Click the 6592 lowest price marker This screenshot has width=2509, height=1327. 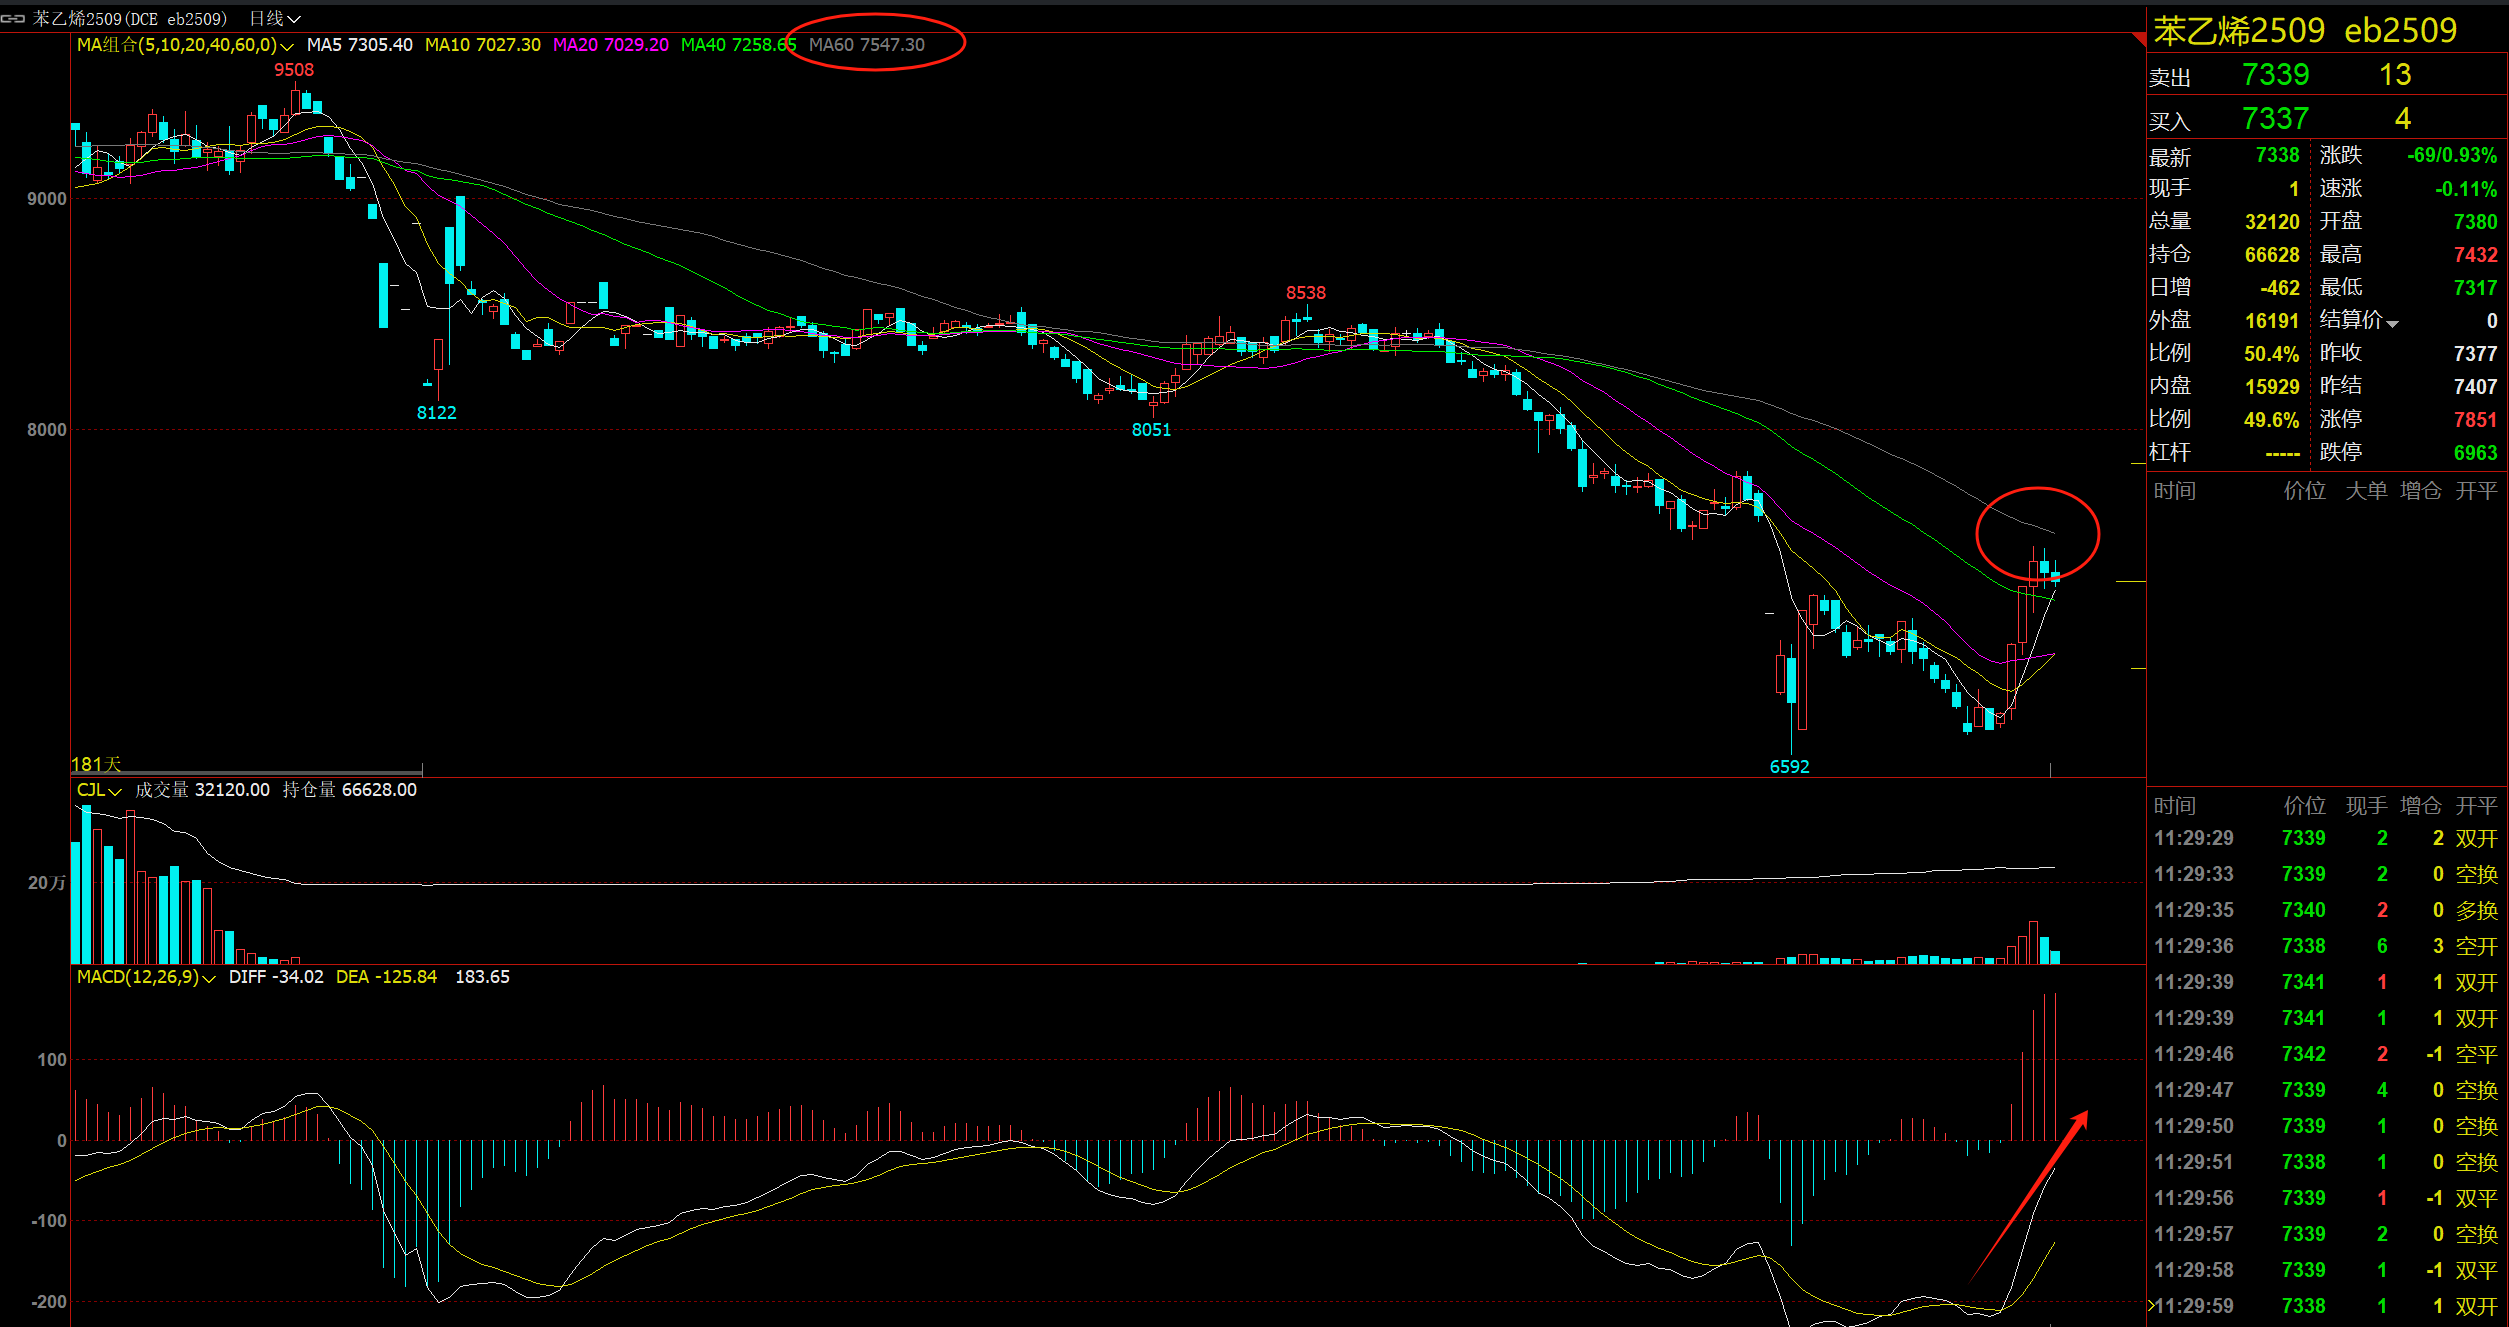1789,767
